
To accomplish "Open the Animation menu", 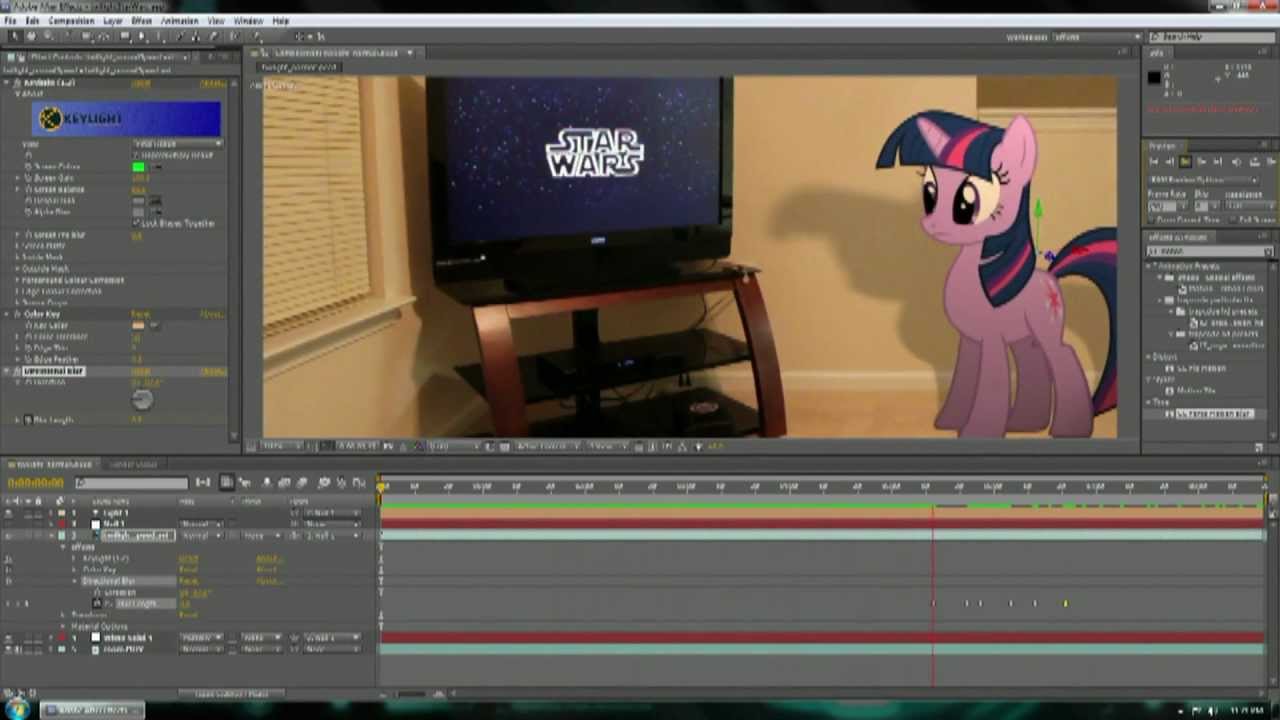I will [x=180, y=20].
